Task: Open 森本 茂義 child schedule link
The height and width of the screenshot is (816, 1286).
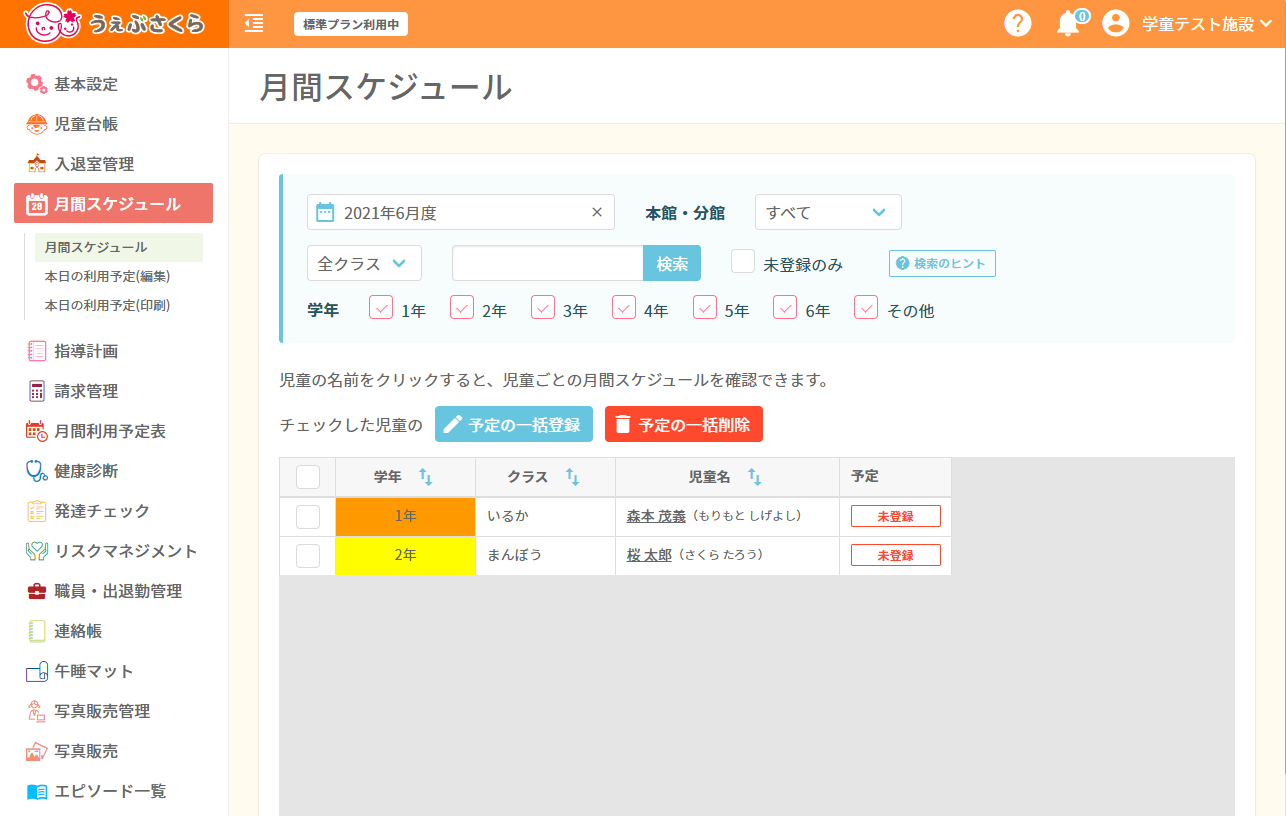Action: [656, 516]
